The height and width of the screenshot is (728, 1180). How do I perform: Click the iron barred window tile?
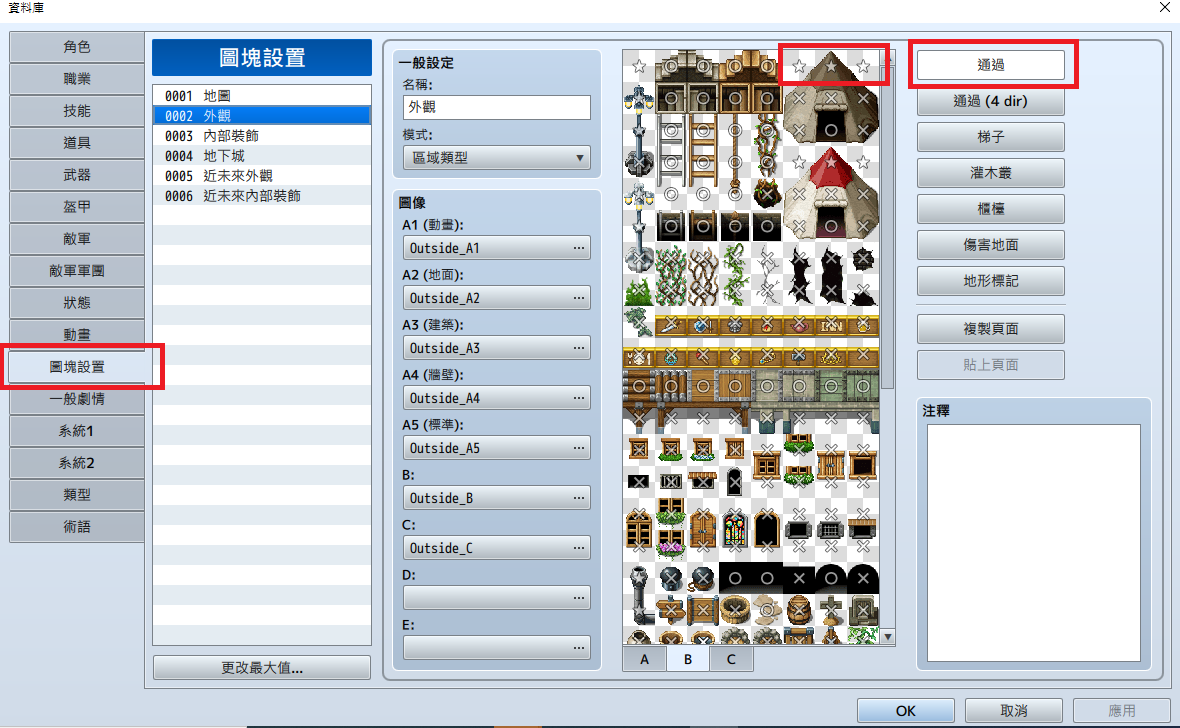tap(831, 529)
